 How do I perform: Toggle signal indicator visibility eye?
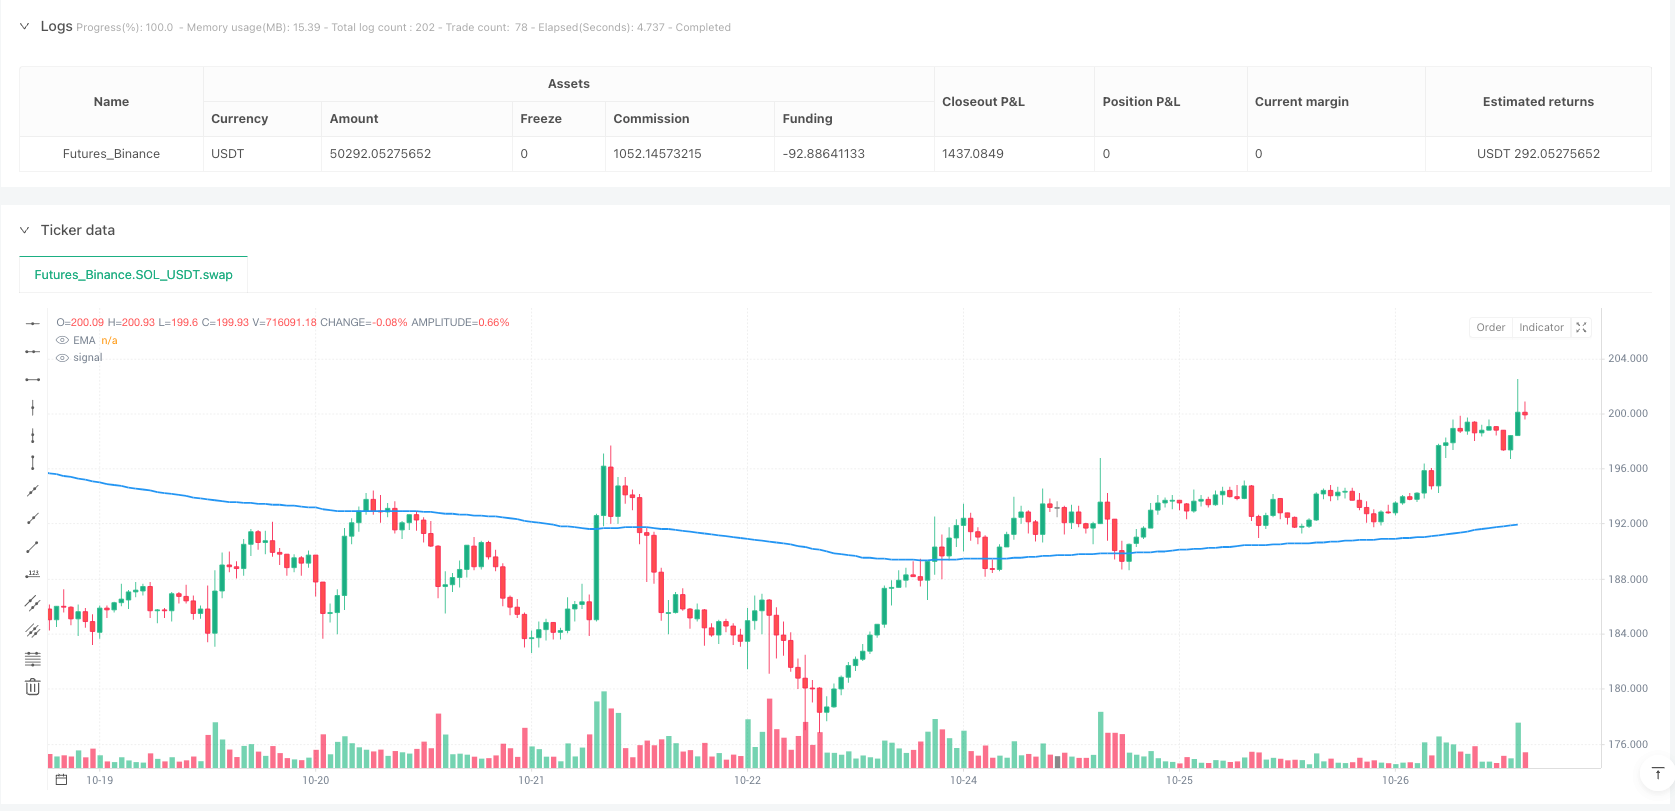[x=62, y=358]
